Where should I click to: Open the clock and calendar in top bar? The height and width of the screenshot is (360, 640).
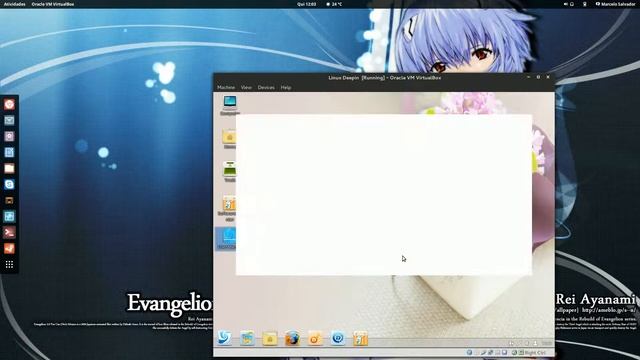click(x=307, y=4)
